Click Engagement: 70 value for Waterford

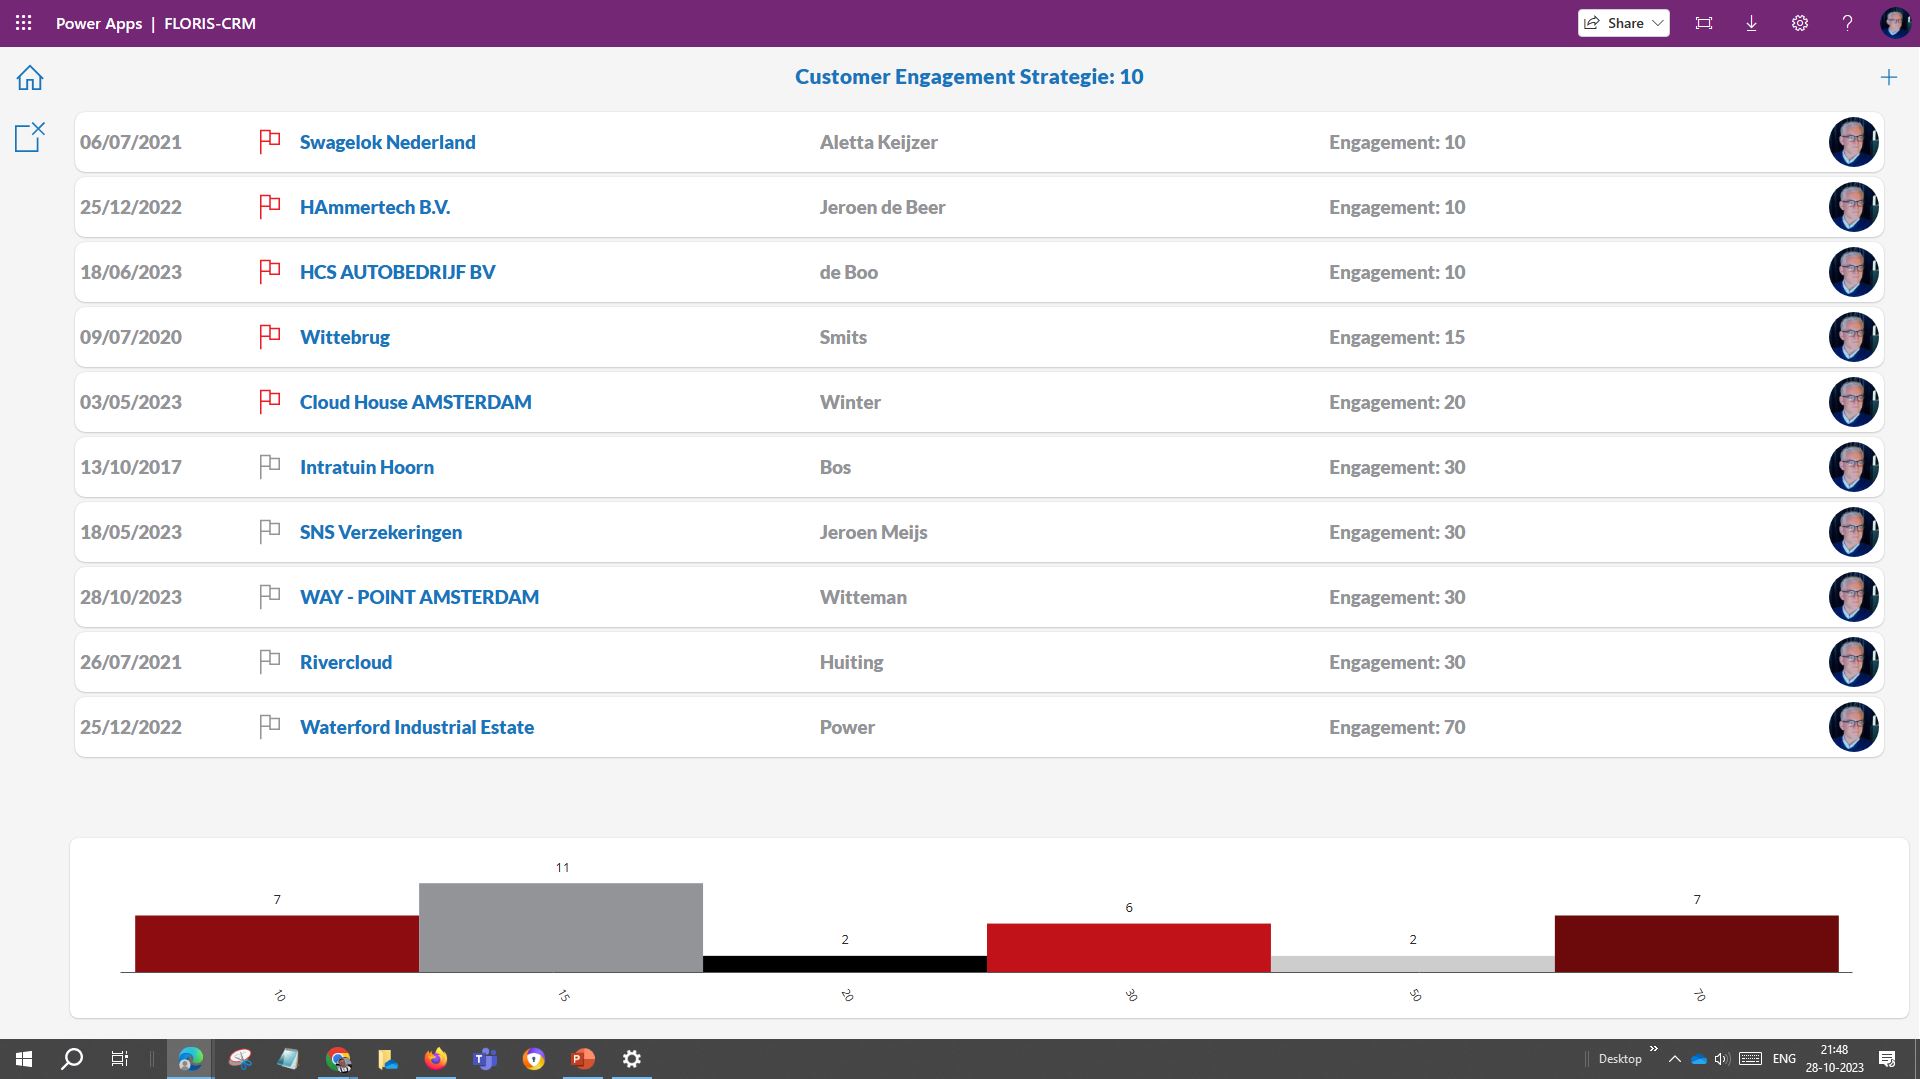1397,727
